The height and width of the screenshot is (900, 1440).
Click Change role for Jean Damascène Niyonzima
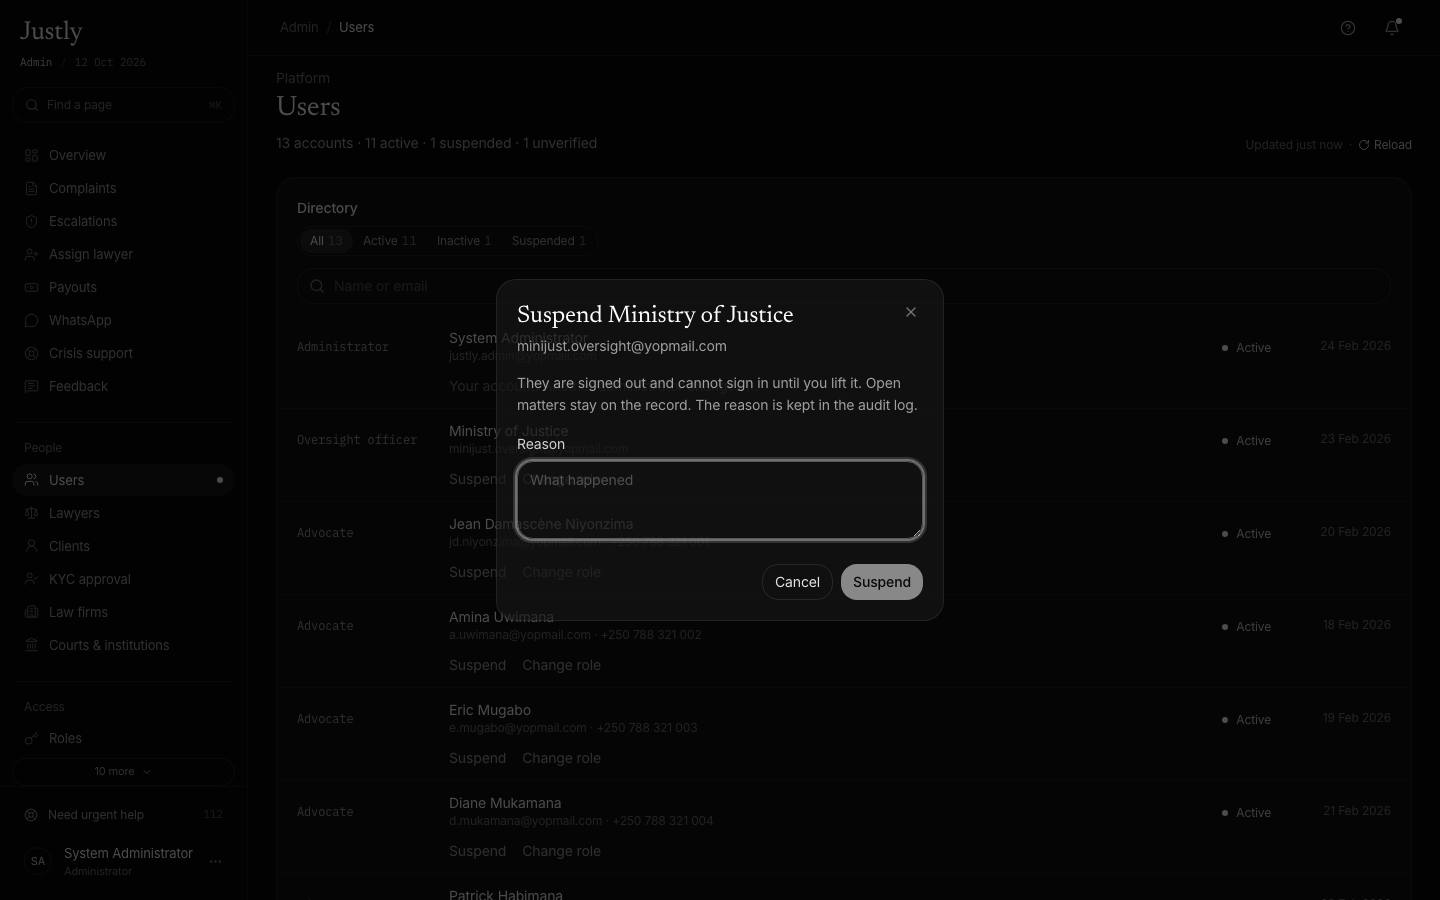(x=561, y=572)
